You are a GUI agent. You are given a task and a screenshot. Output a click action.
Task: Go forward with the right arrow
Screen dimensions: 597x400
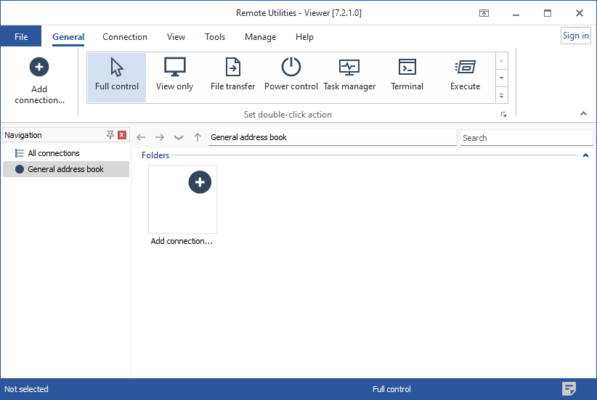[160, 137]
